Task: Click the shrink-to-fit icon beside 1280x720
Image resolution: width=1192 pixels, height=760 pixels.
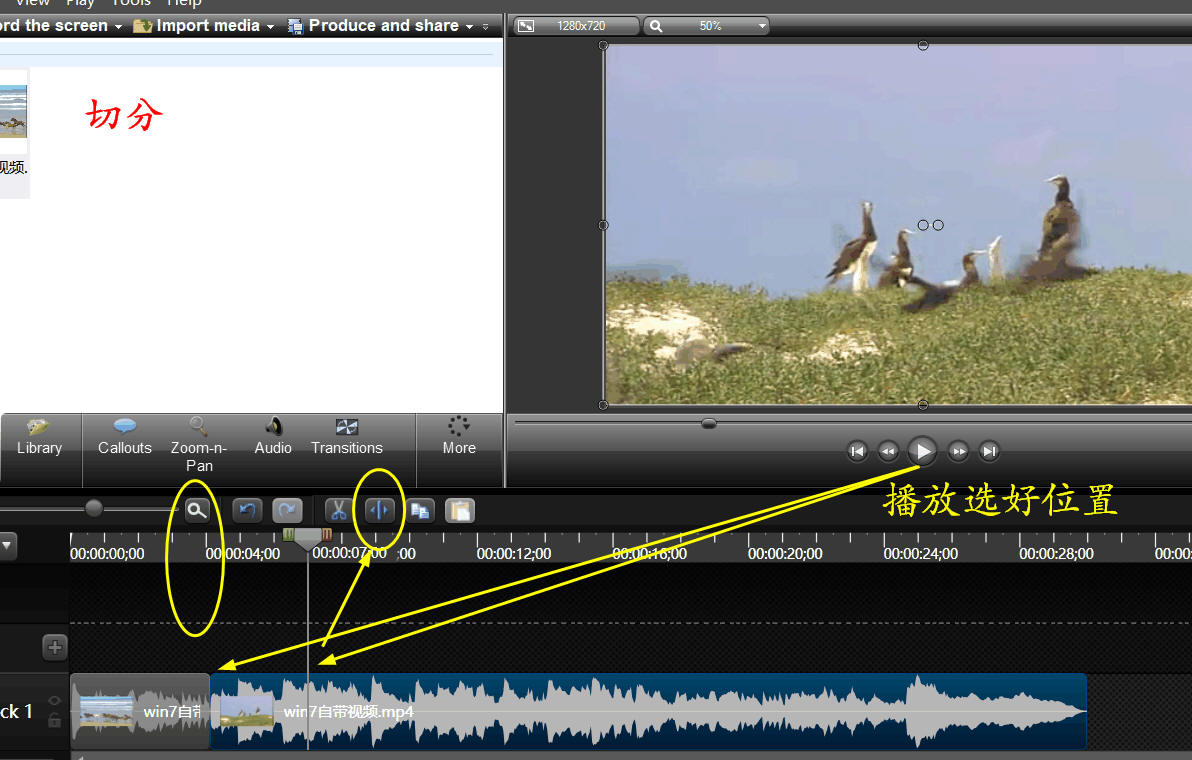Action: tap(525, 26)
